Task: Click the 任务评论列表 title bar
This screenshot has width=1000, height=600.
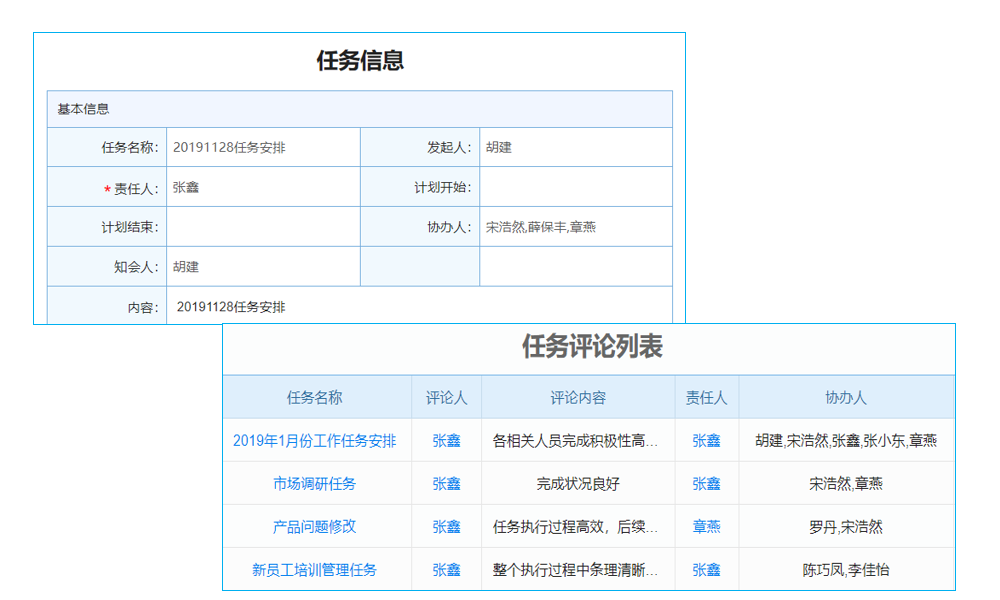Action: pos(590,348)
